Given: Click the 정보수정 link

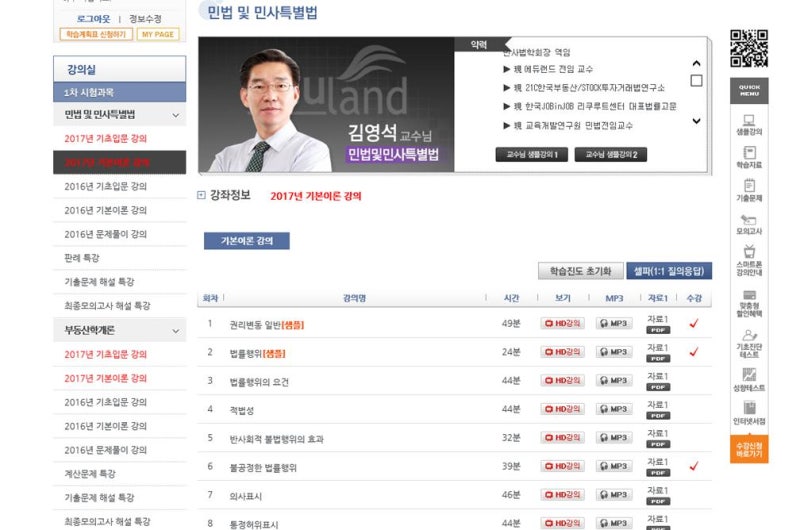Looking at the screenshot, I should [x=145, y=19].
